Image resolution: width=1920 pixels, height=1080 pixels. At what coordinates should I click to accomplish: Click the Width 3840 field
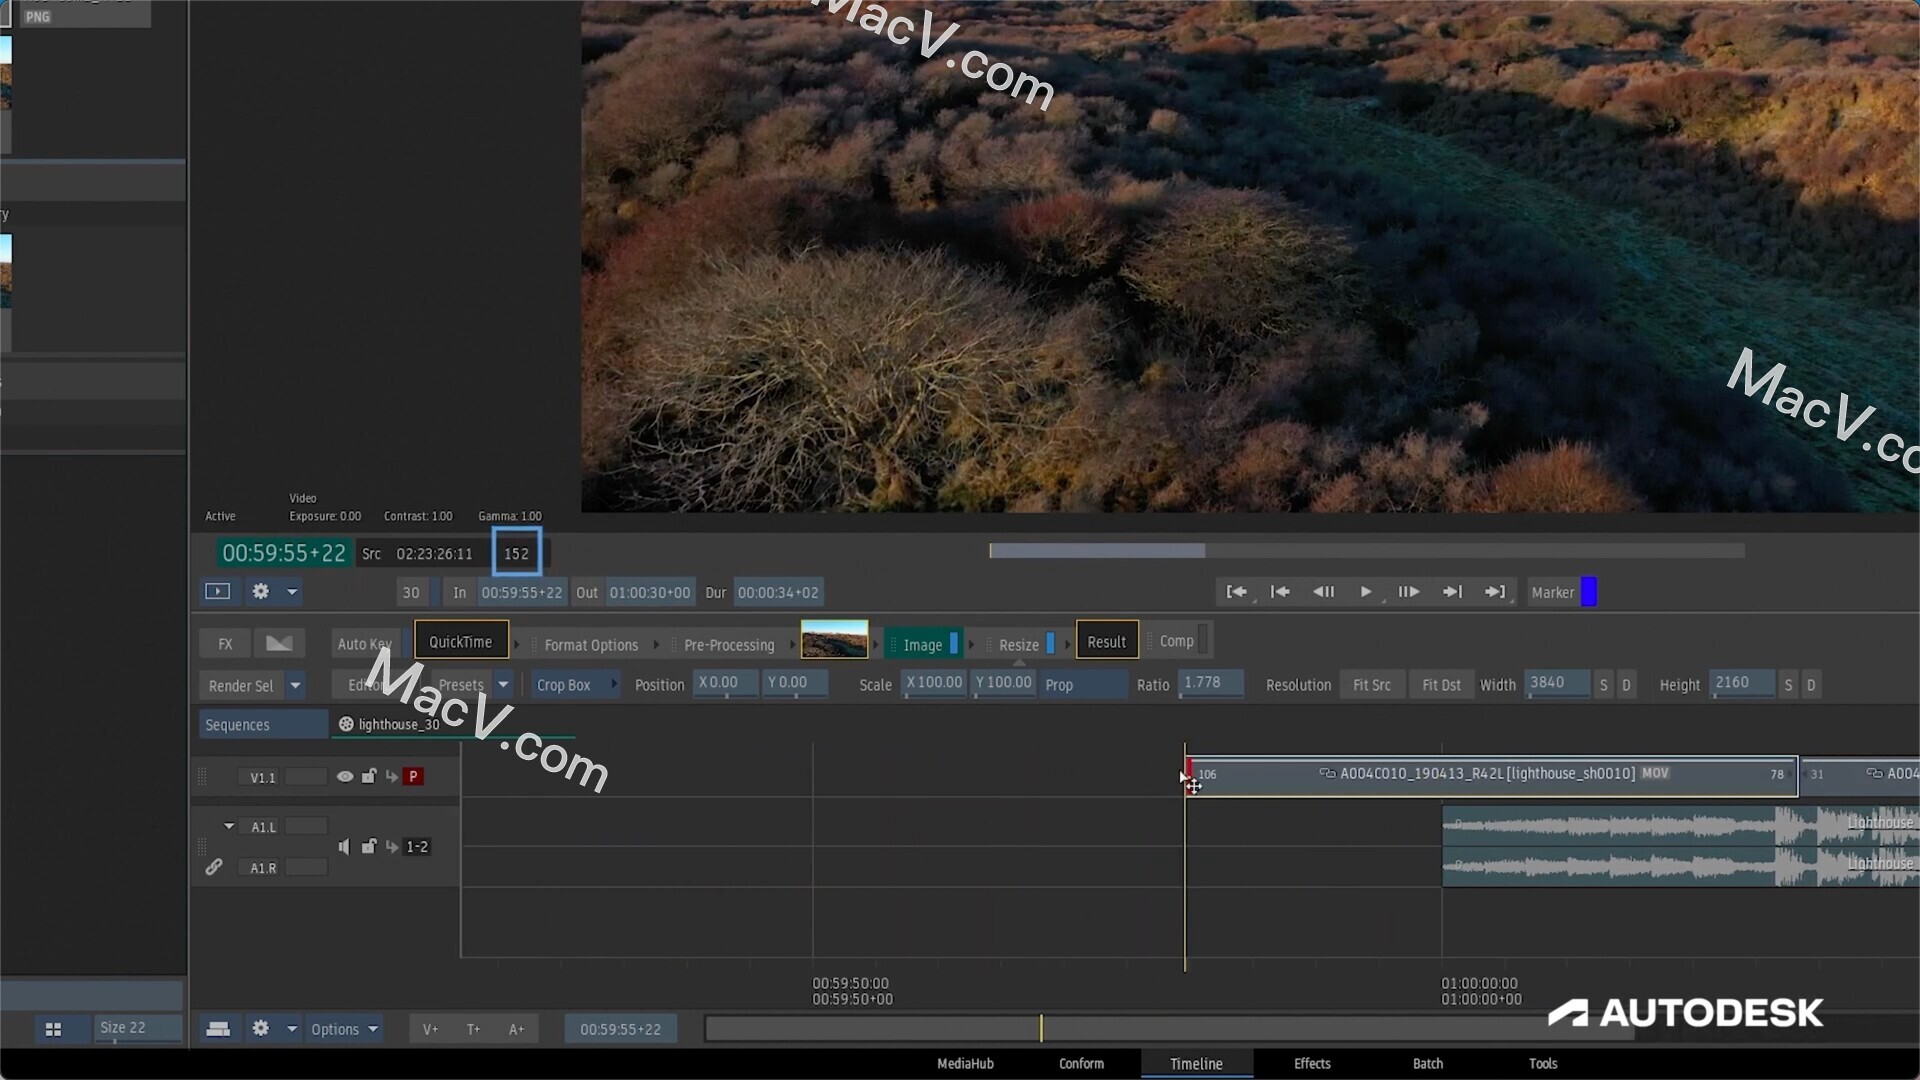tap(1556, 683)
